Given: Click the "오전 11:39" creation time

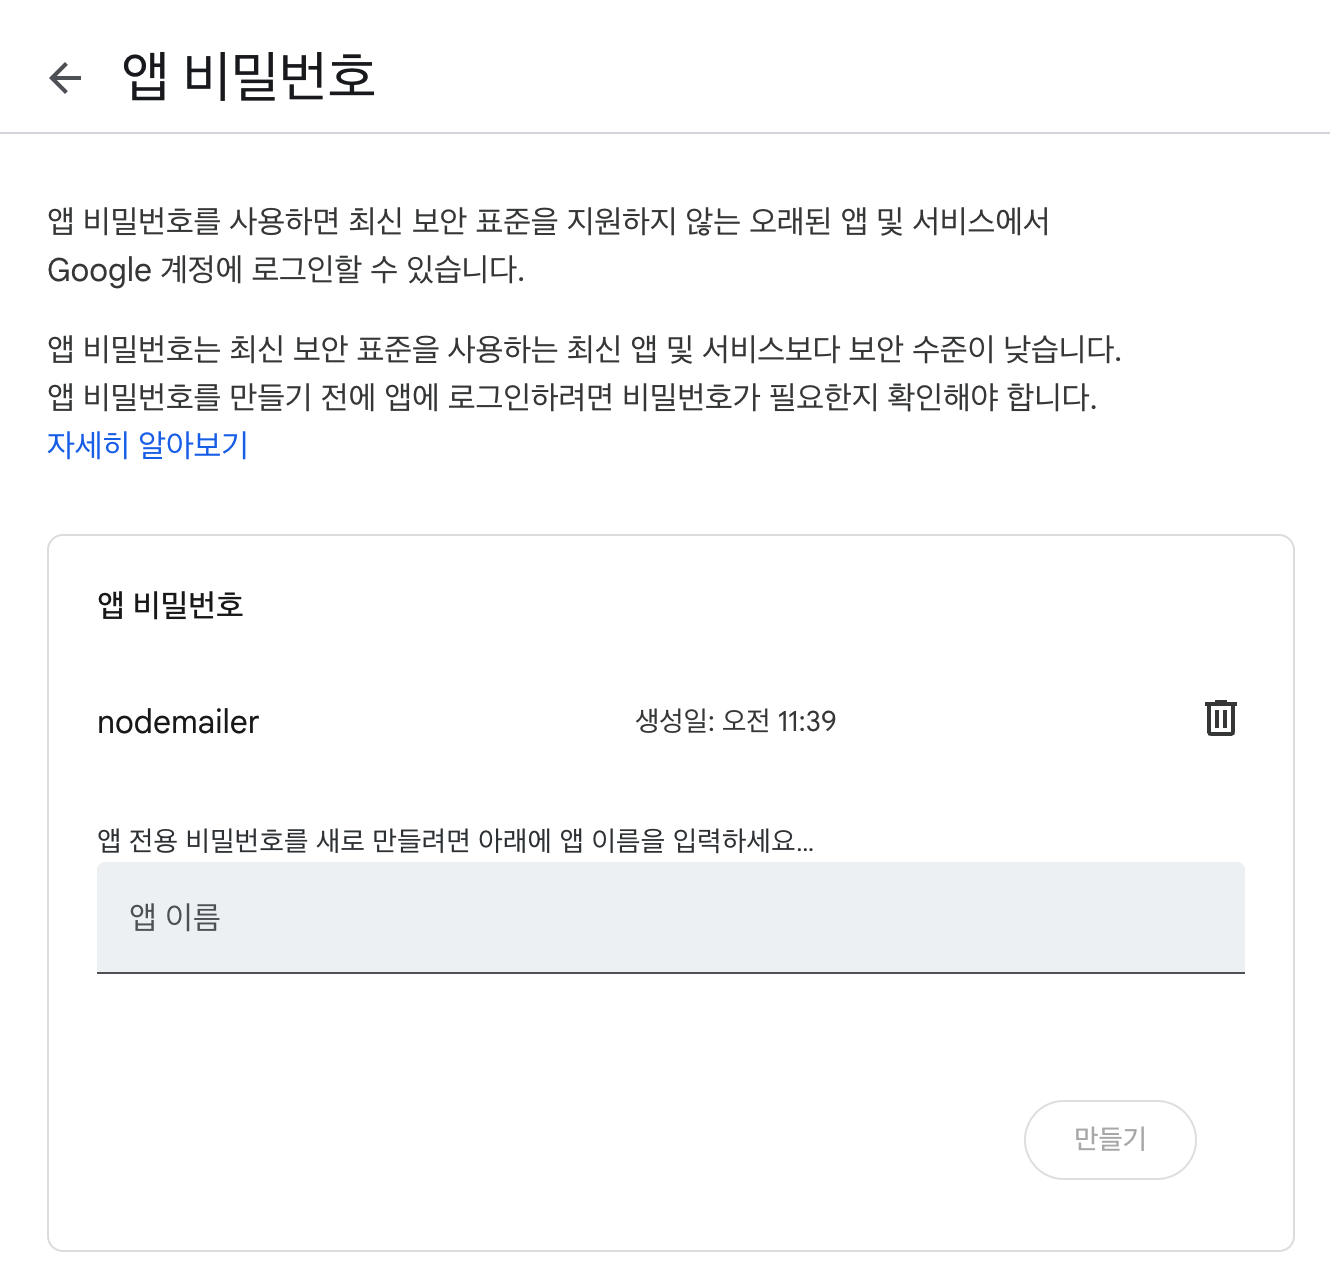Looking at the screenshot, I should (779, 721).
